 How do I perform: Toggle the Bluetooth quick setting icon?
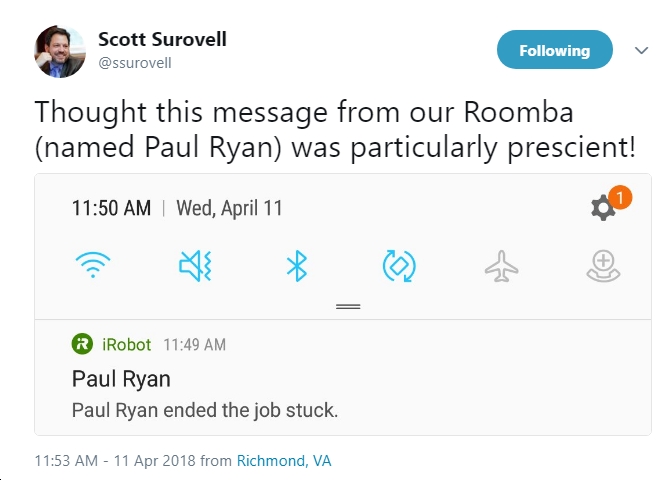297,266
